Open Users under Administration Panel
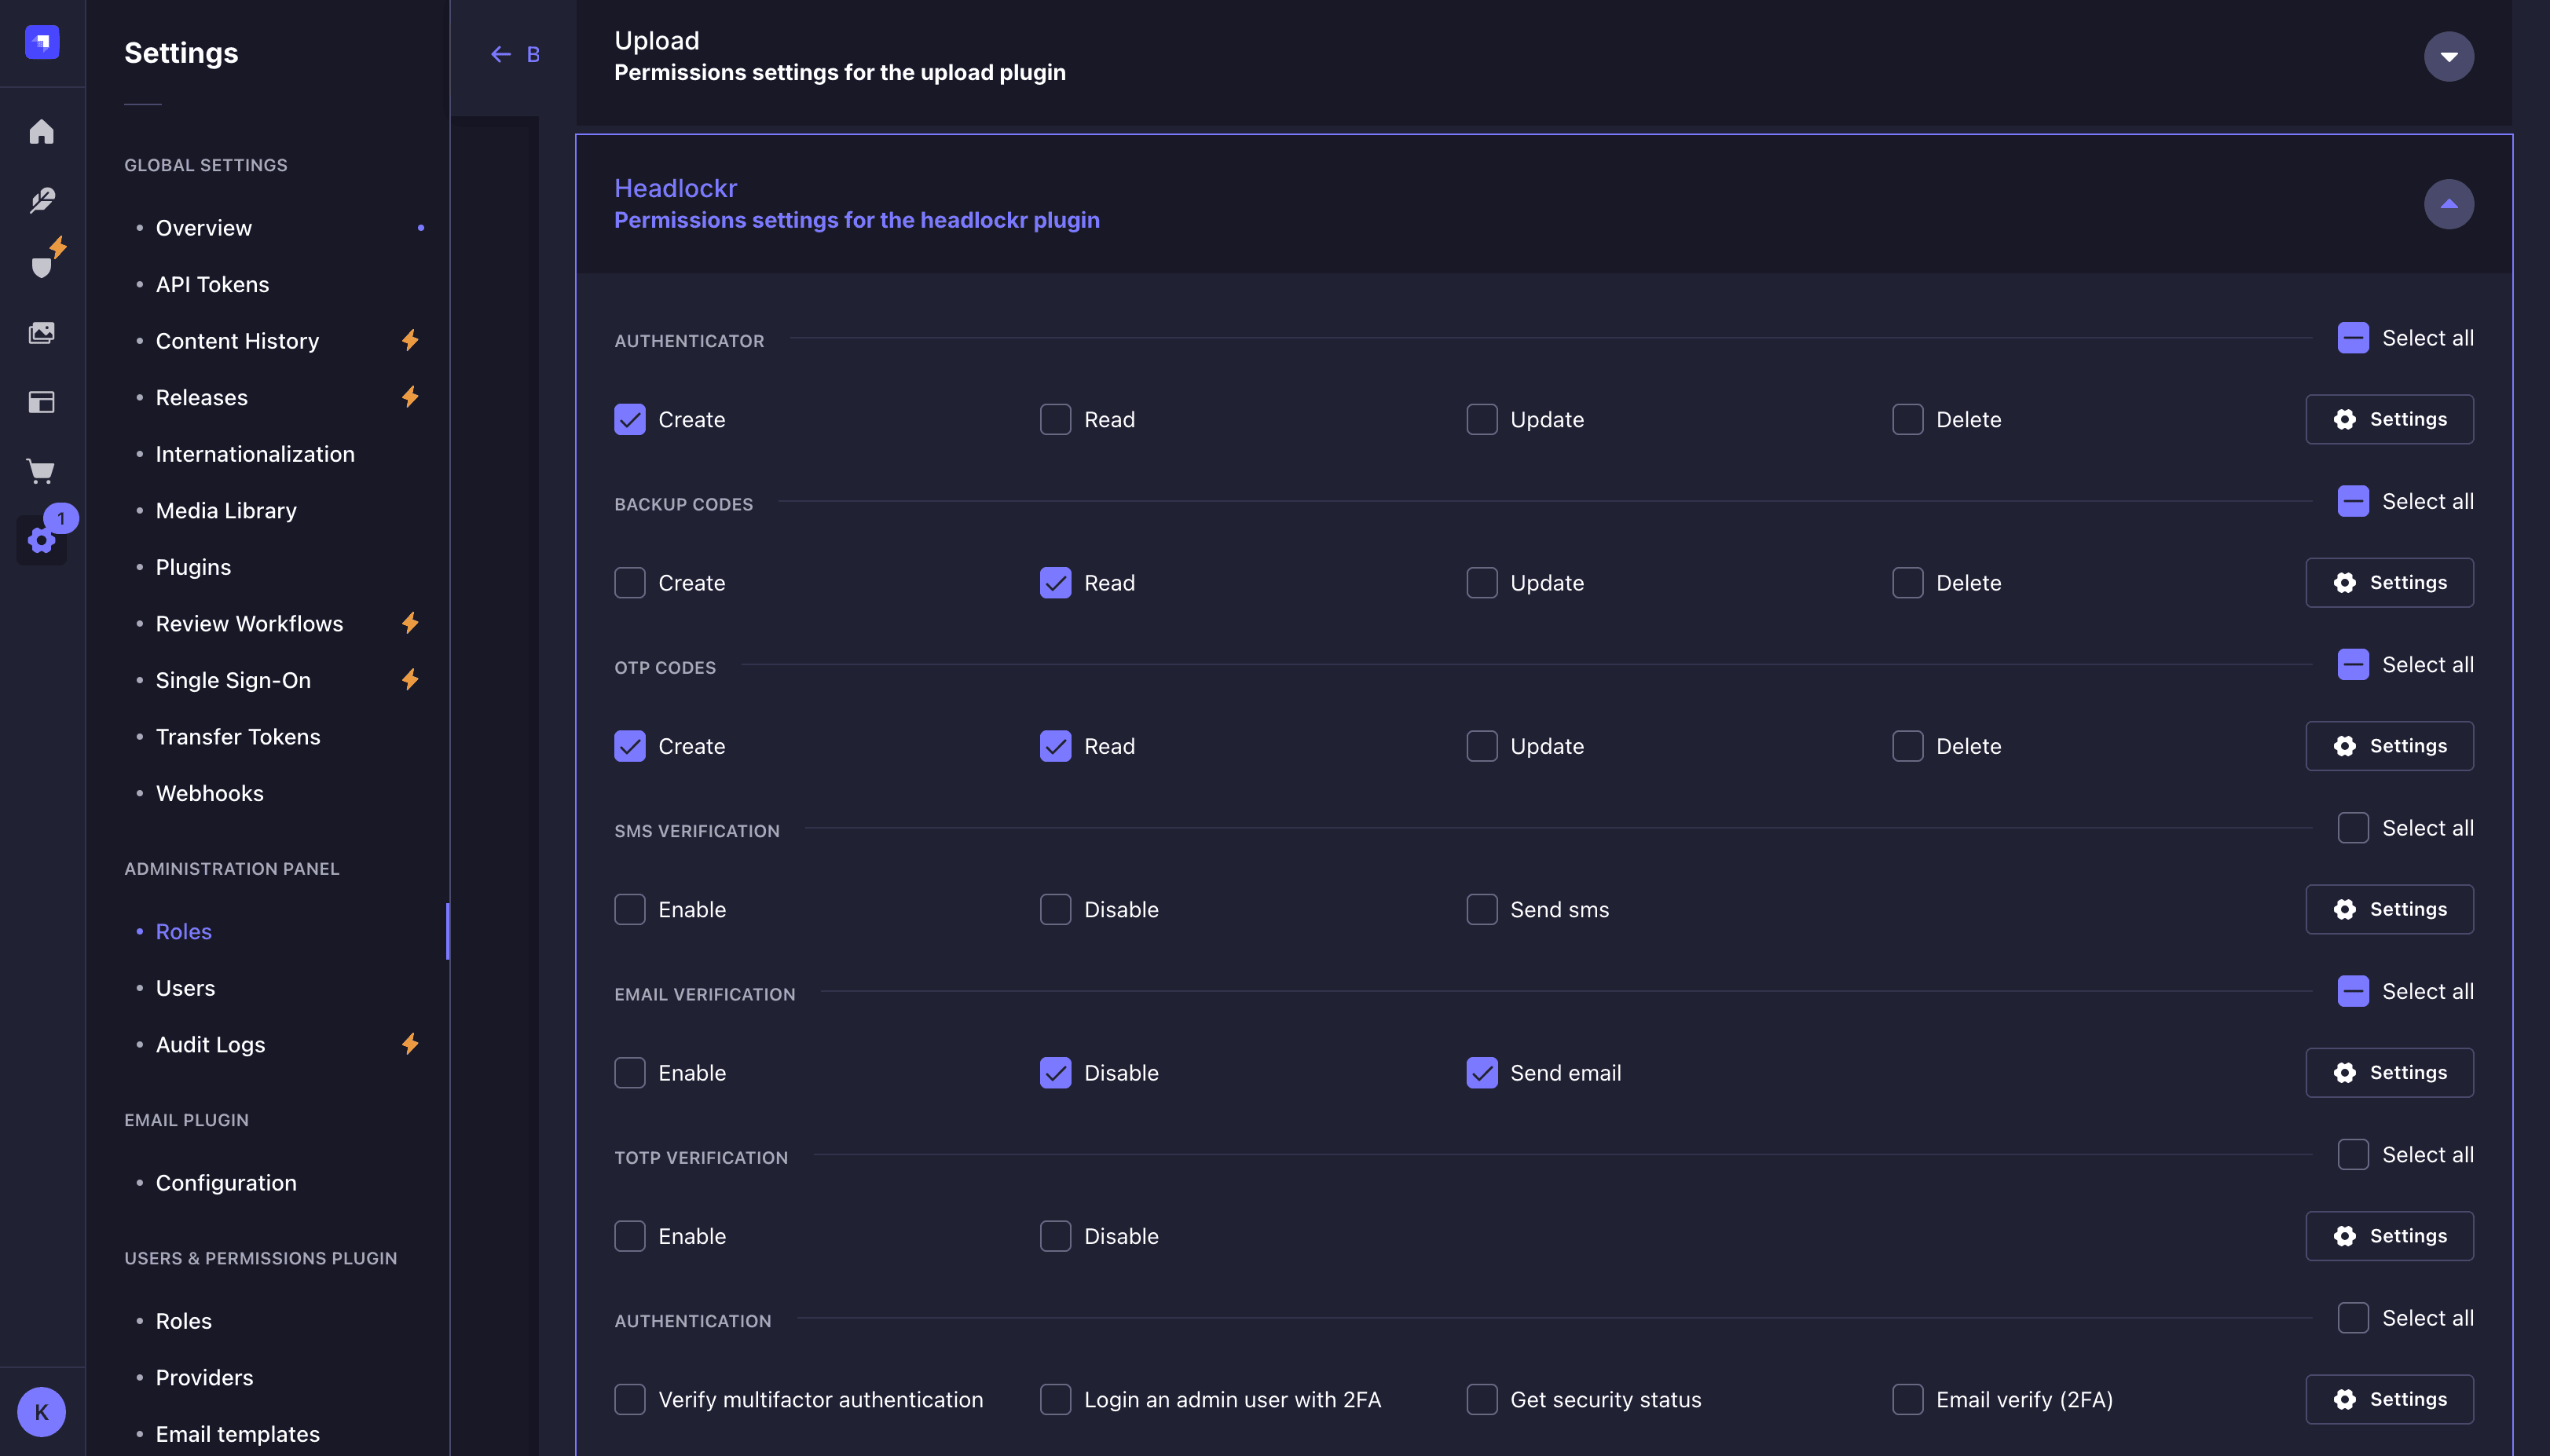2550x1456 pixels. coord(185,988)
